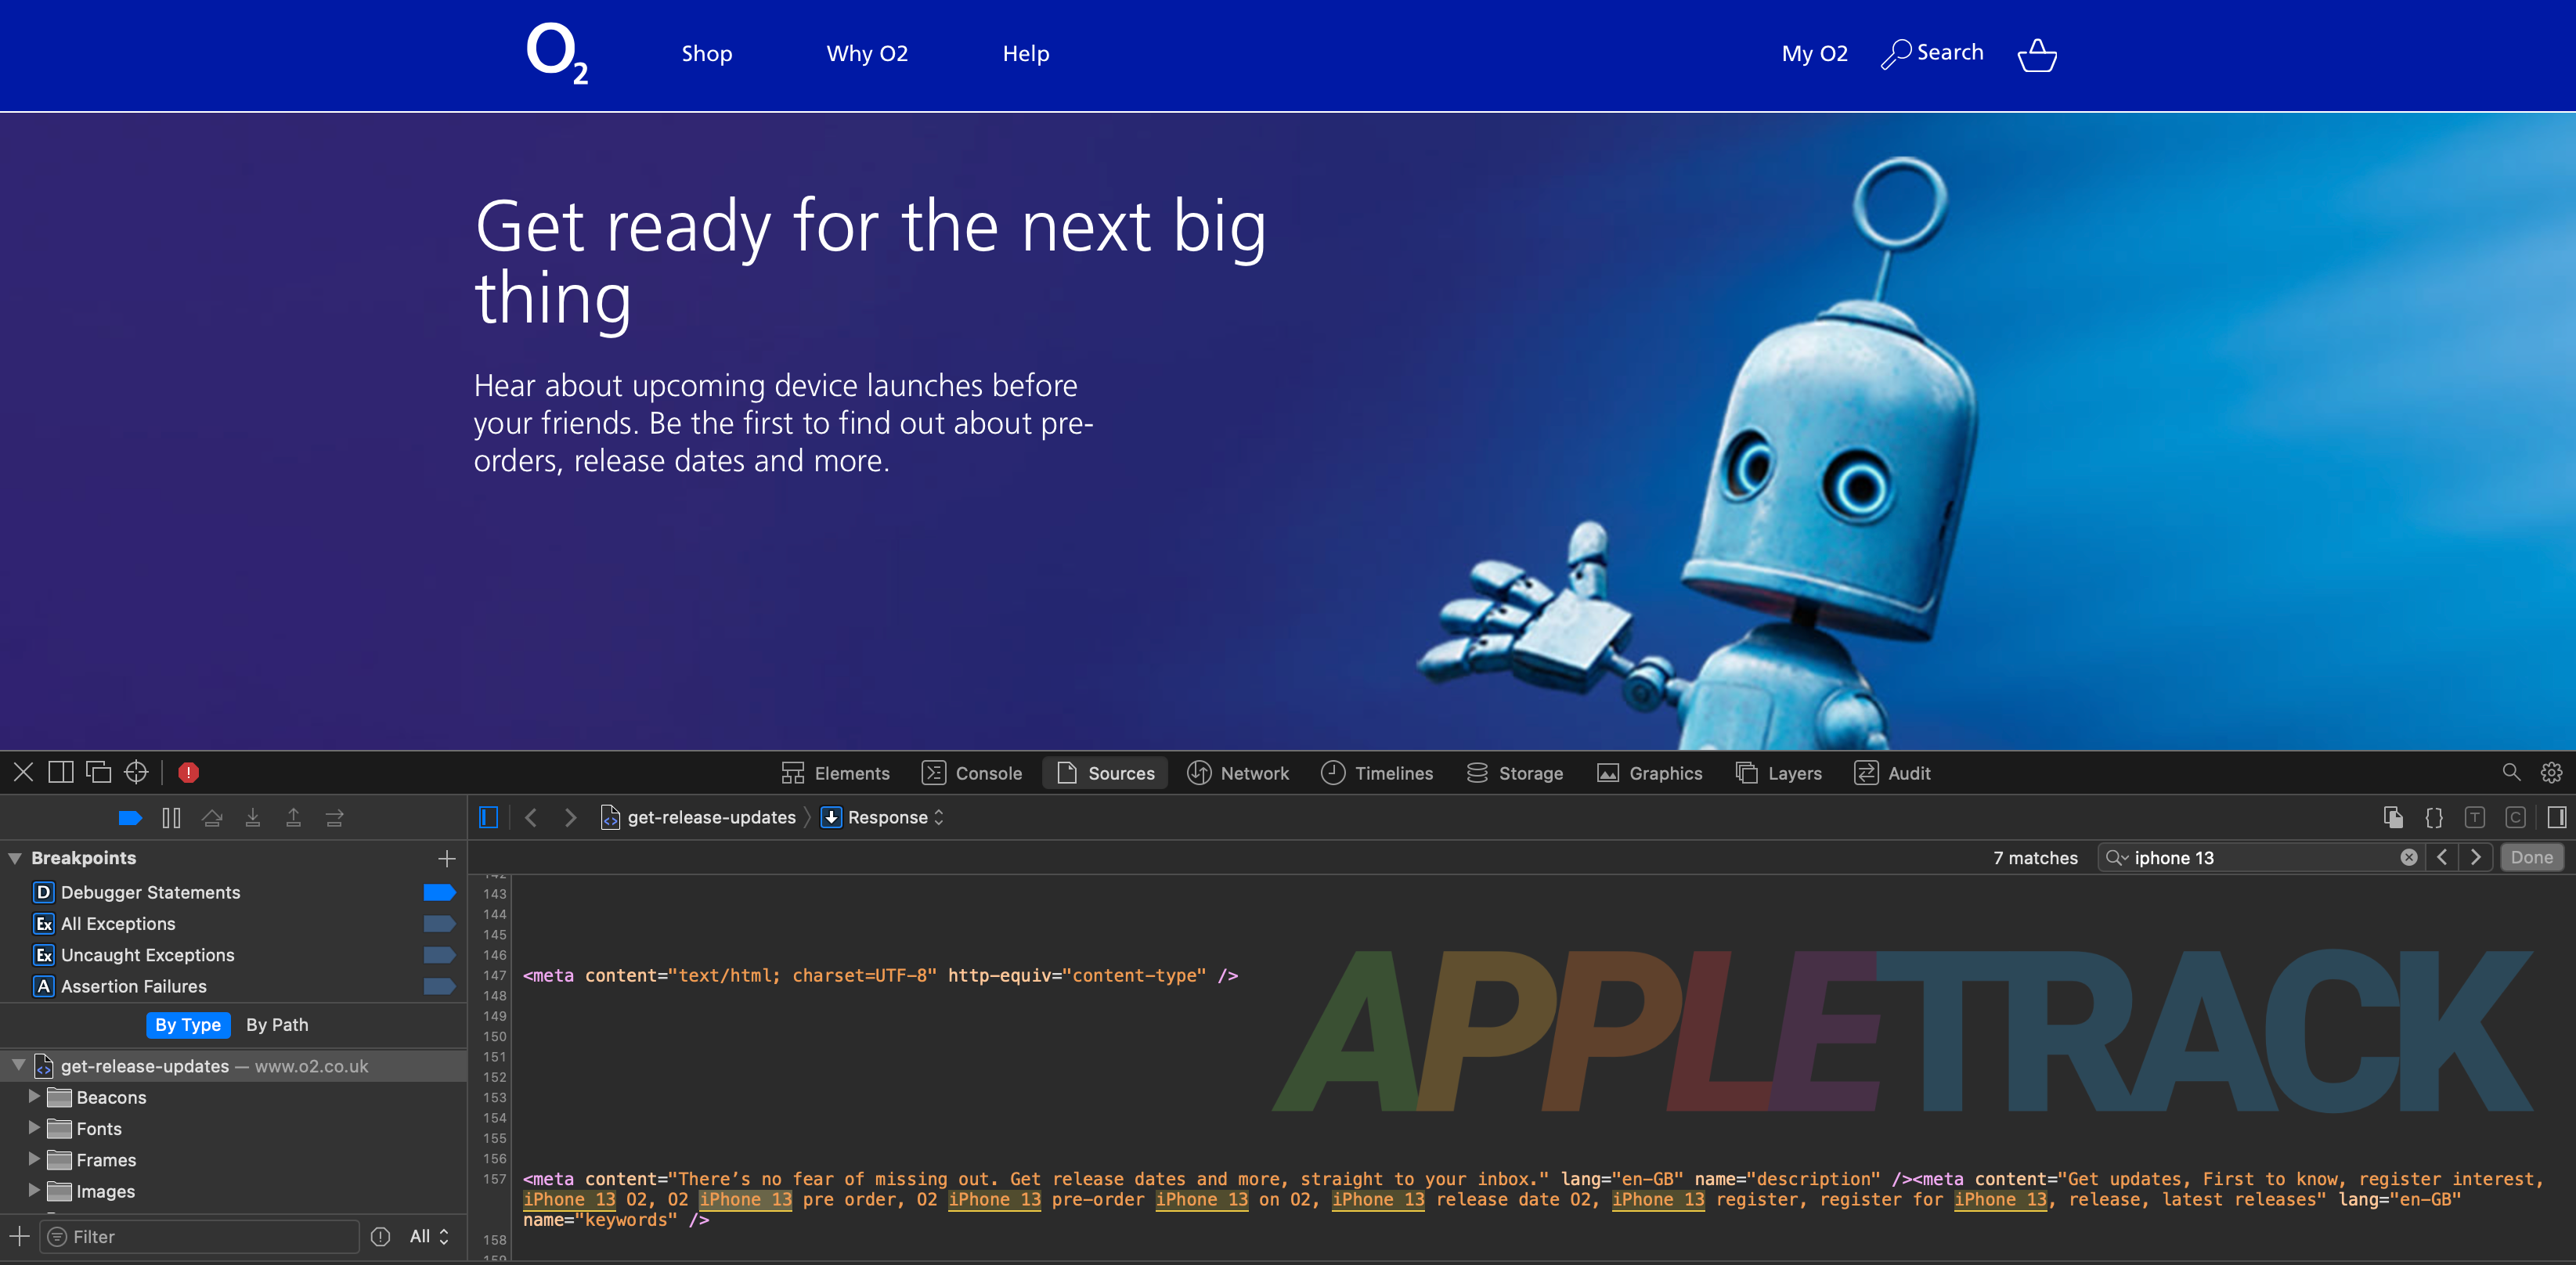Image resolution: width=2576 pixels, height=1265 pixels.
Task: Click the step over debugger icon
Action: 212,818
